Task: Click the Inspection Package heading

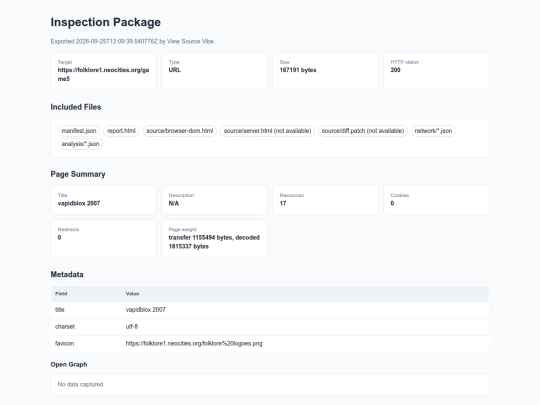Action: pyautogui.click(x=106, y=22)
